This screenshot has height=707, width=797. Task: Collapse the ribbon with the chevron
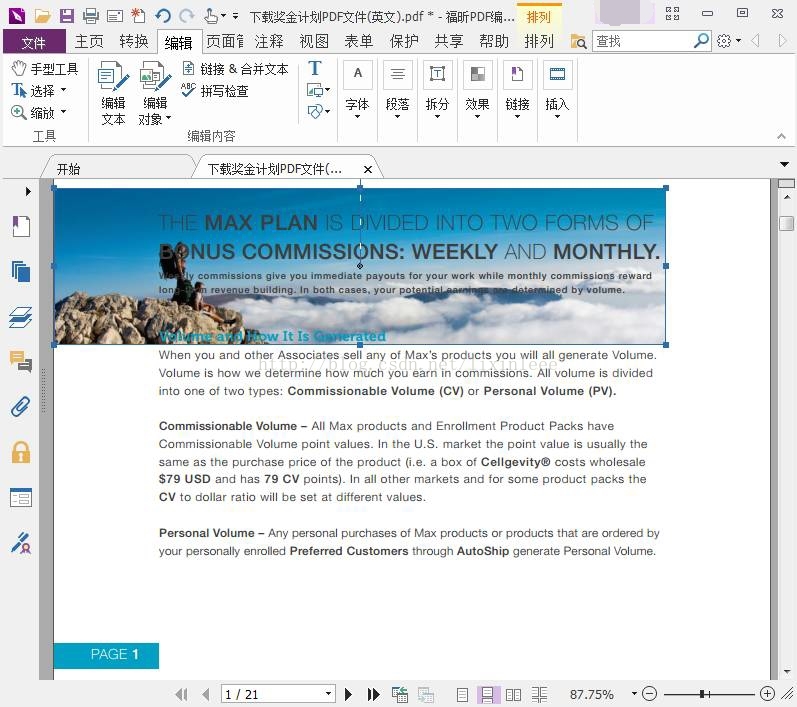coord(781,136)
